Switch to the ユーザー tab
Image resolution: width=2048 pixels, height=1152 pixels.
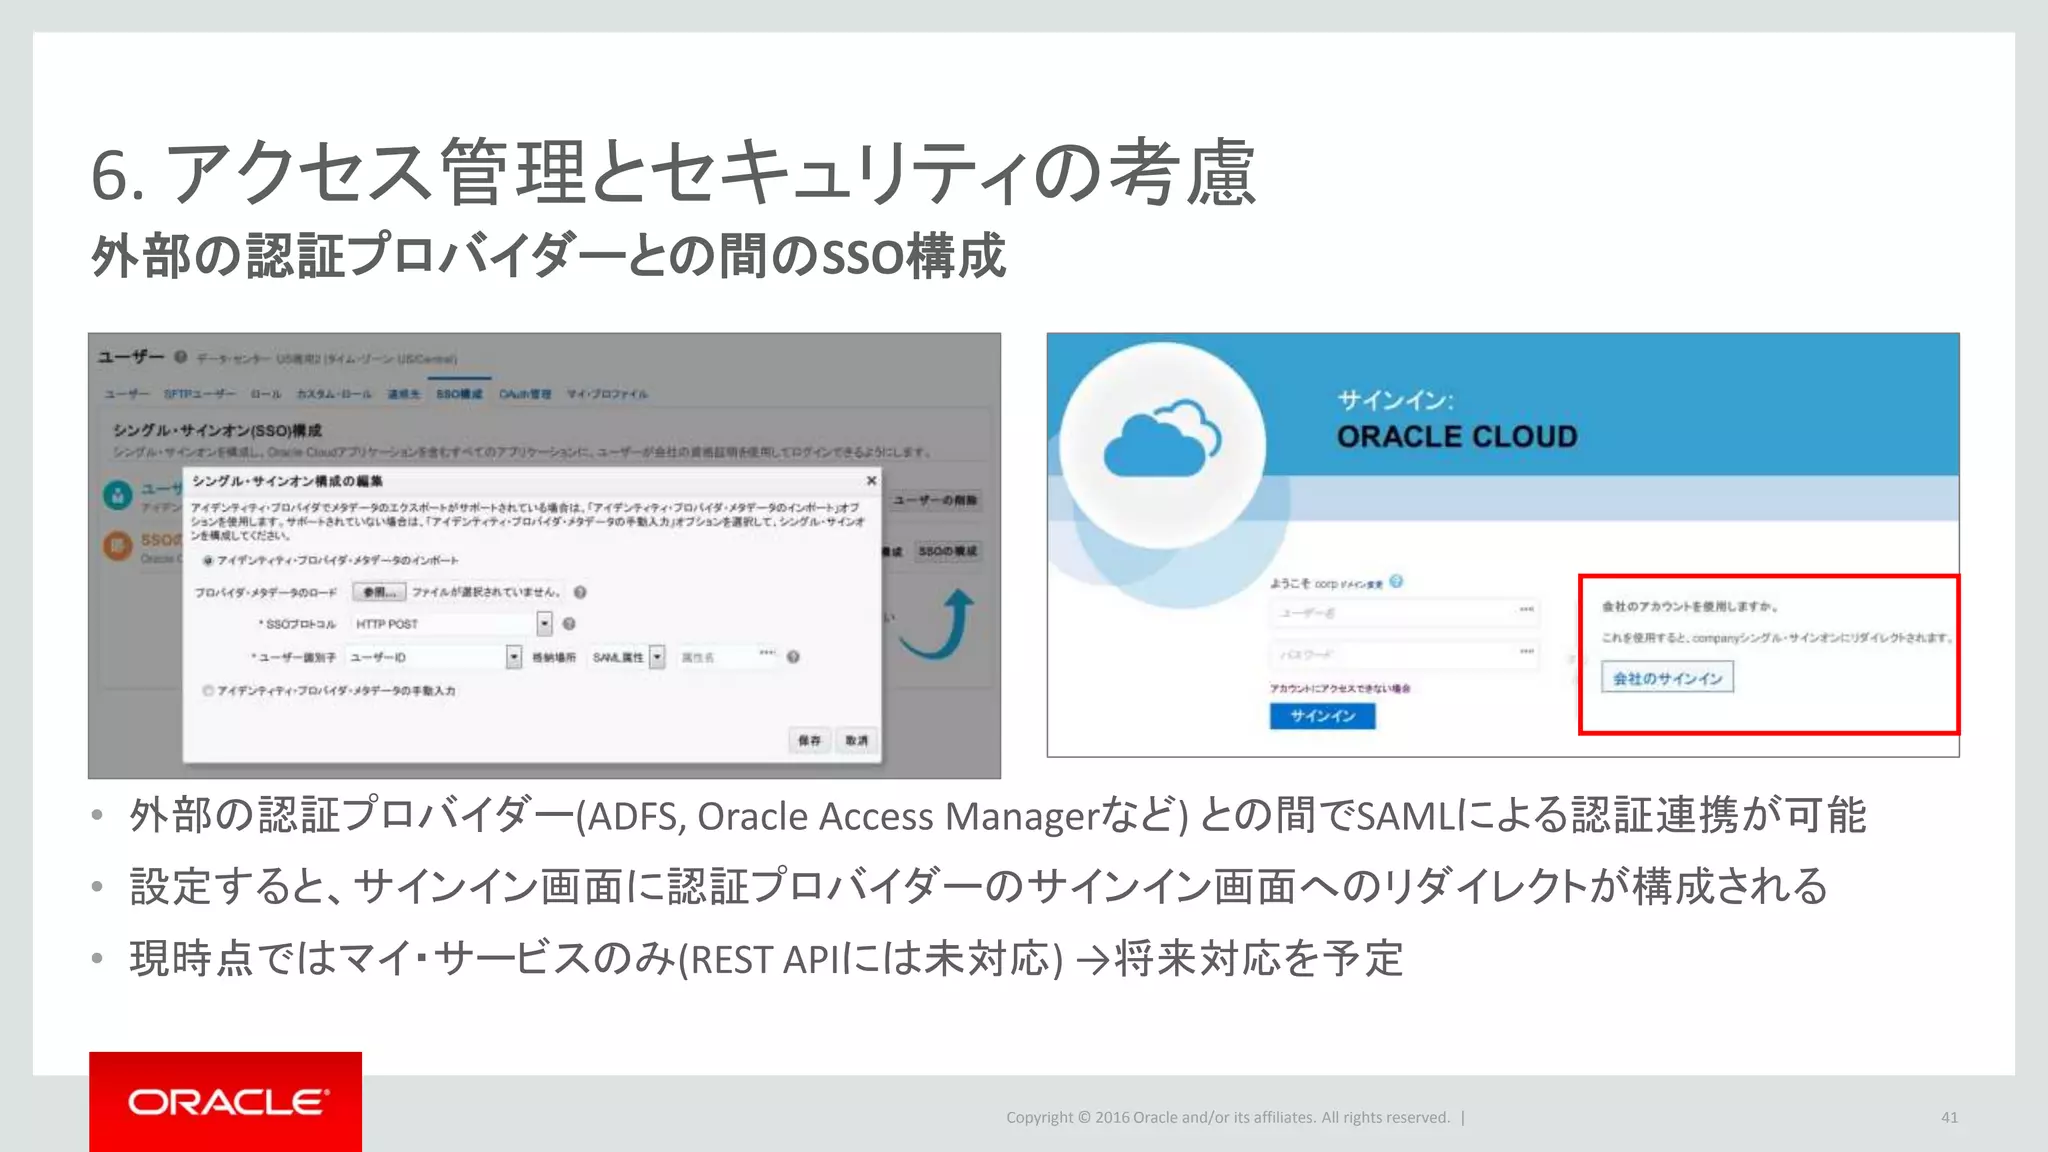point(127,394)
